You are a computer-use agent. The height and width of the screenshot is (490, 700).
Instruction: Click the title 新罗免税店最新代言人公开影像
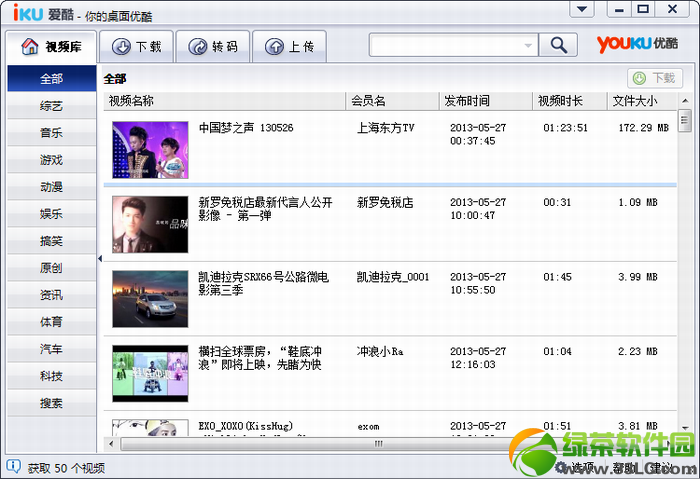[266, 209]
